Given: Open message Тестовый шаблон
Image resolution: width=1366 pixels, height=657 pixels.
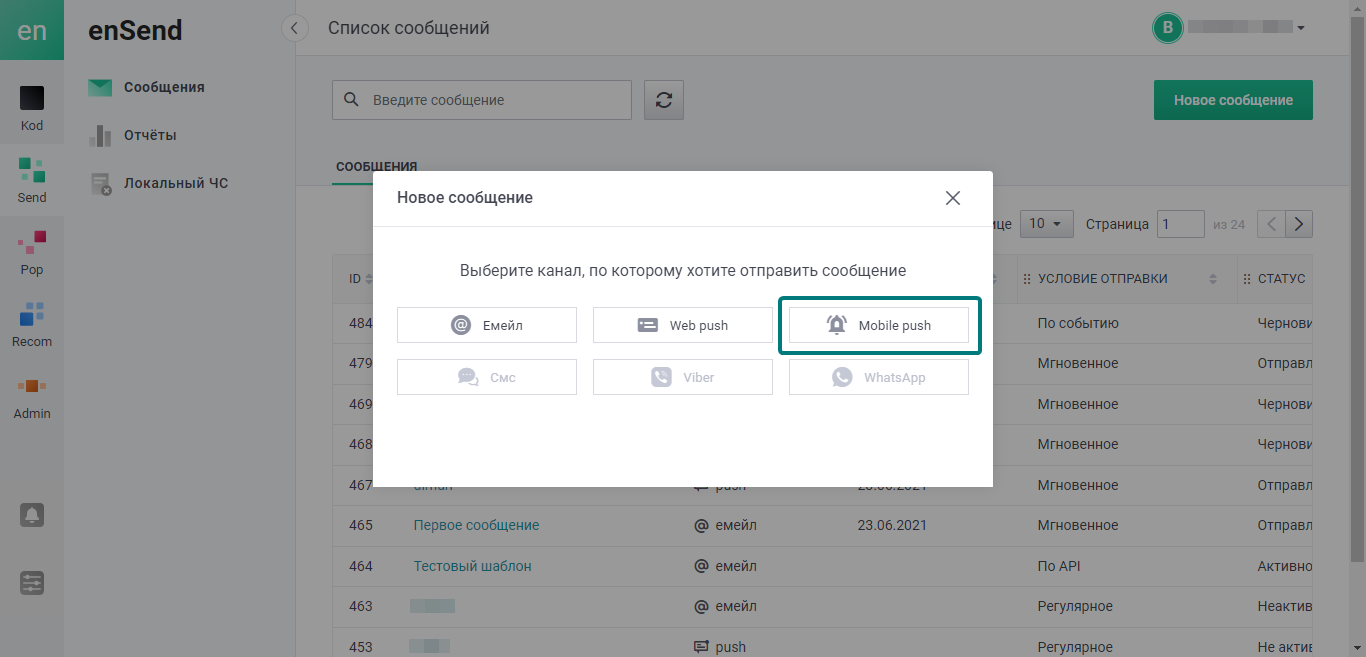Looking at the screenshot, I should [x=472, y=566].
